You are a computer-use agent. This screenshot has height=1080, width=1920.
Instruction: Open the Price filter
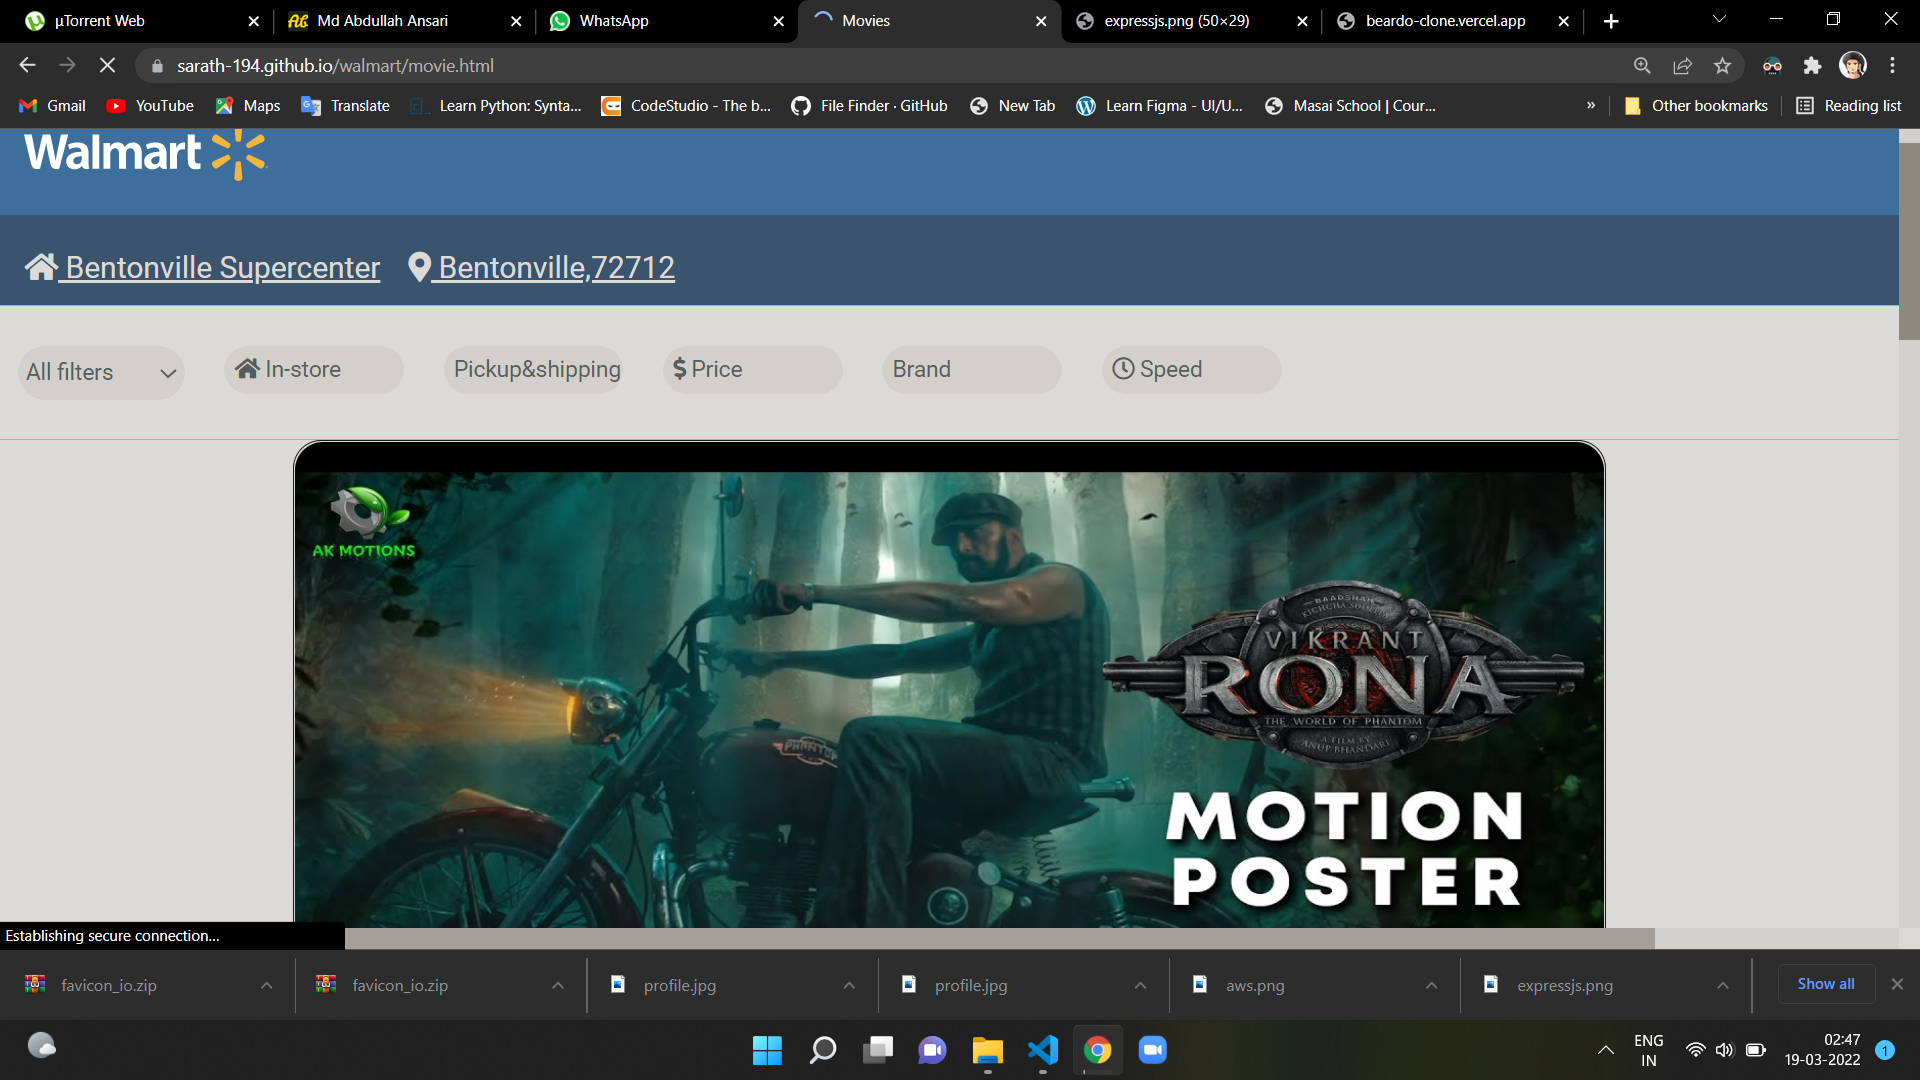coord(752,370)
